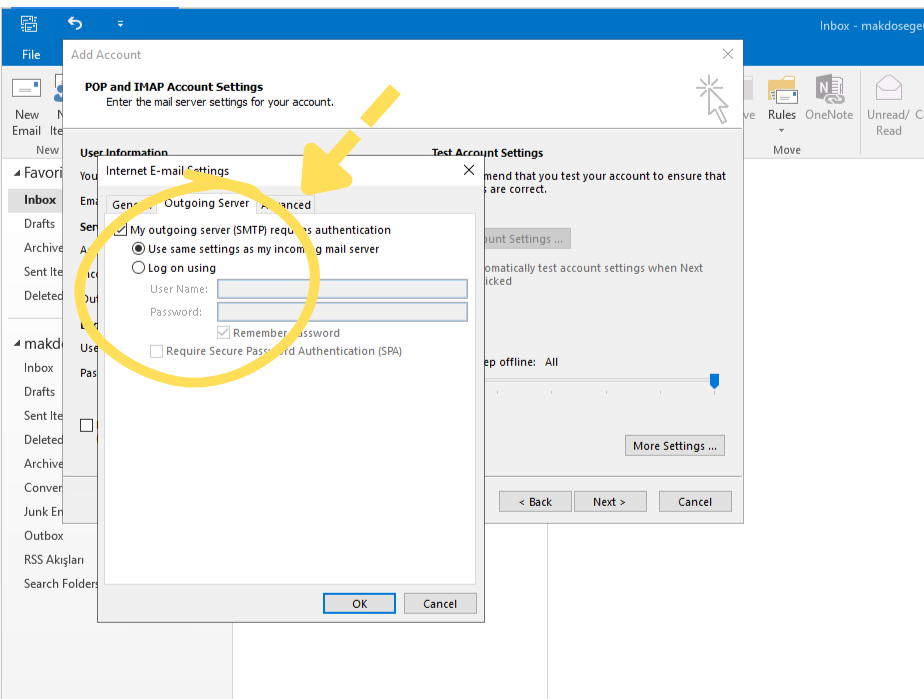The image size is (924, 699).
Task: Click the Unread/Read envelope icon
Action: [888, 89]
